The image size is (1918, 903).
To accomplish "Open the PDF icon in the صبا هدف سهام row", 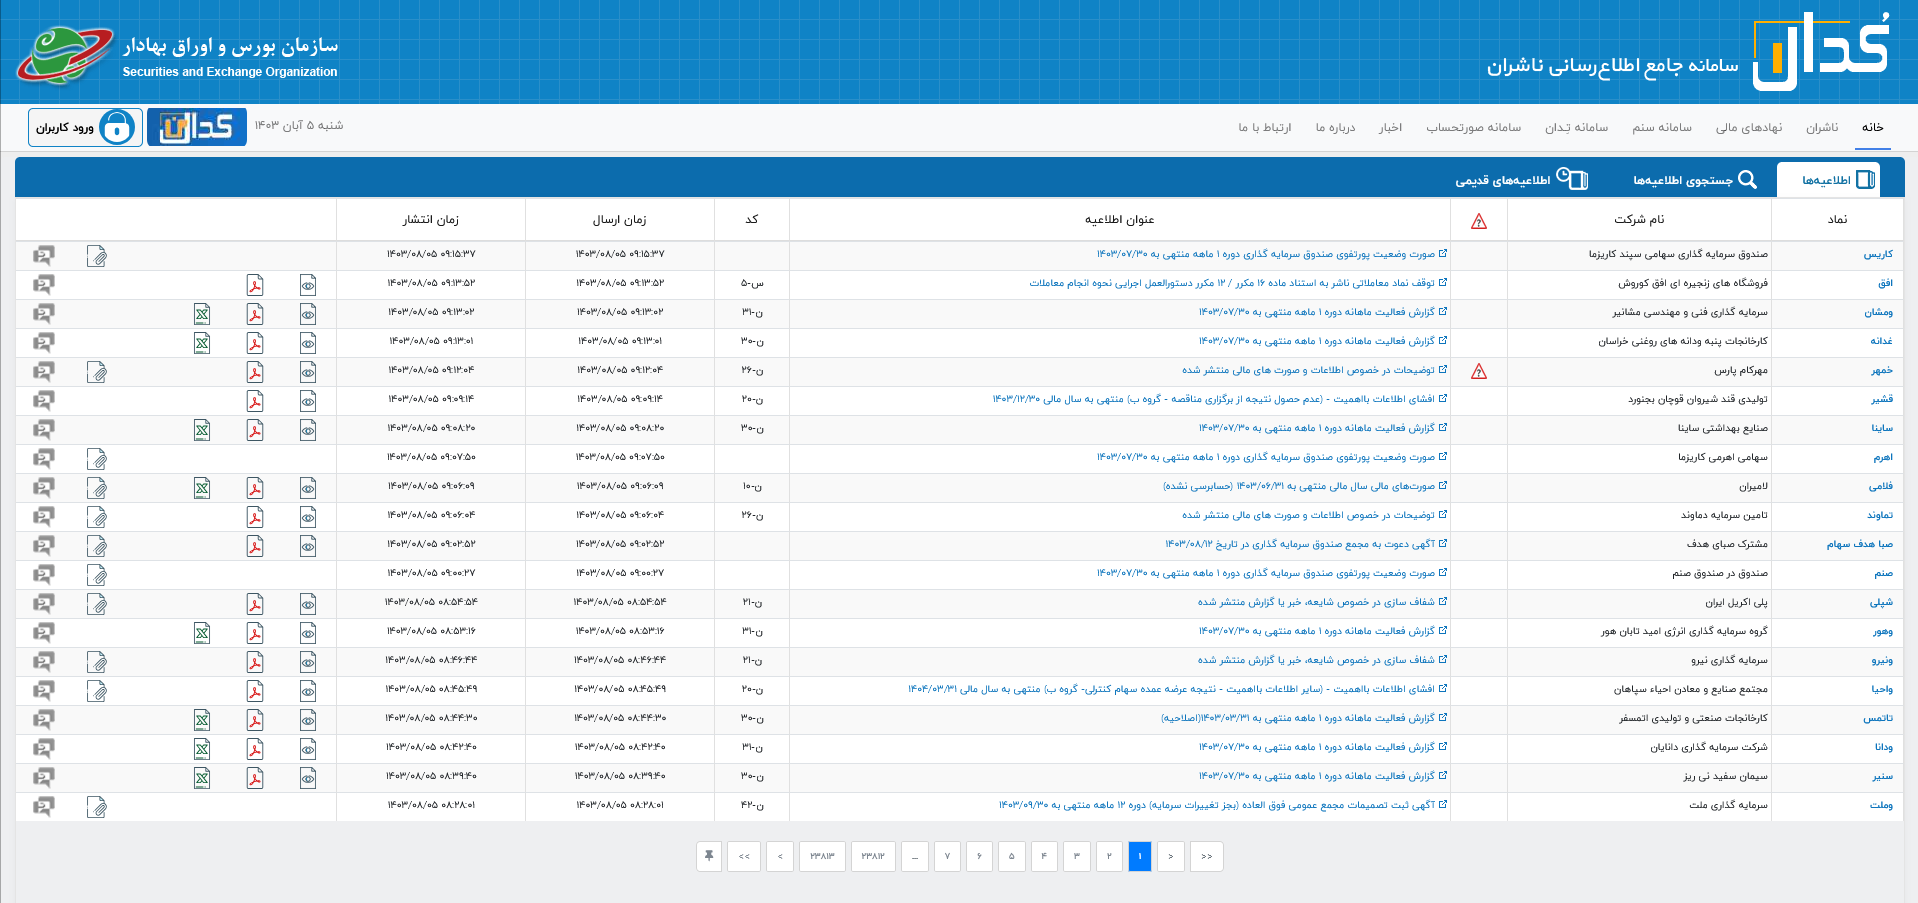I will pos(255,546).
